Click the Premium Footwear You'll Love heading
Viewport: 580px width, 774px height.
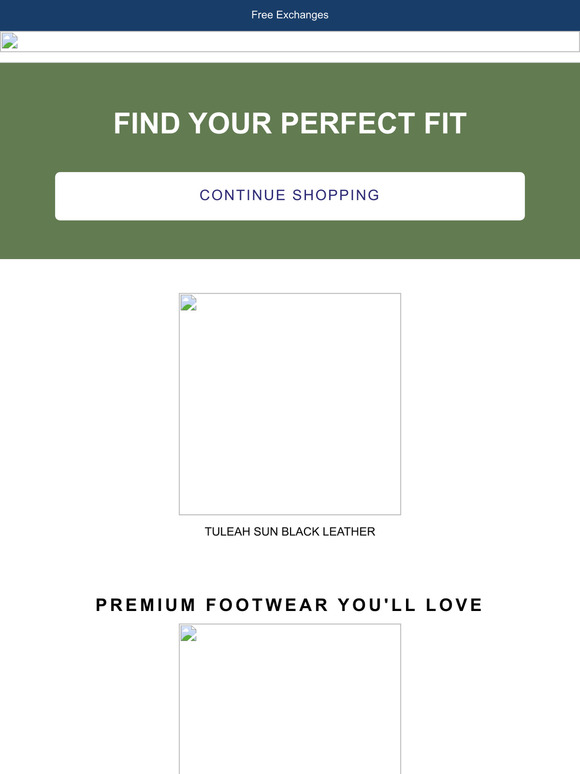pos(289,605)
